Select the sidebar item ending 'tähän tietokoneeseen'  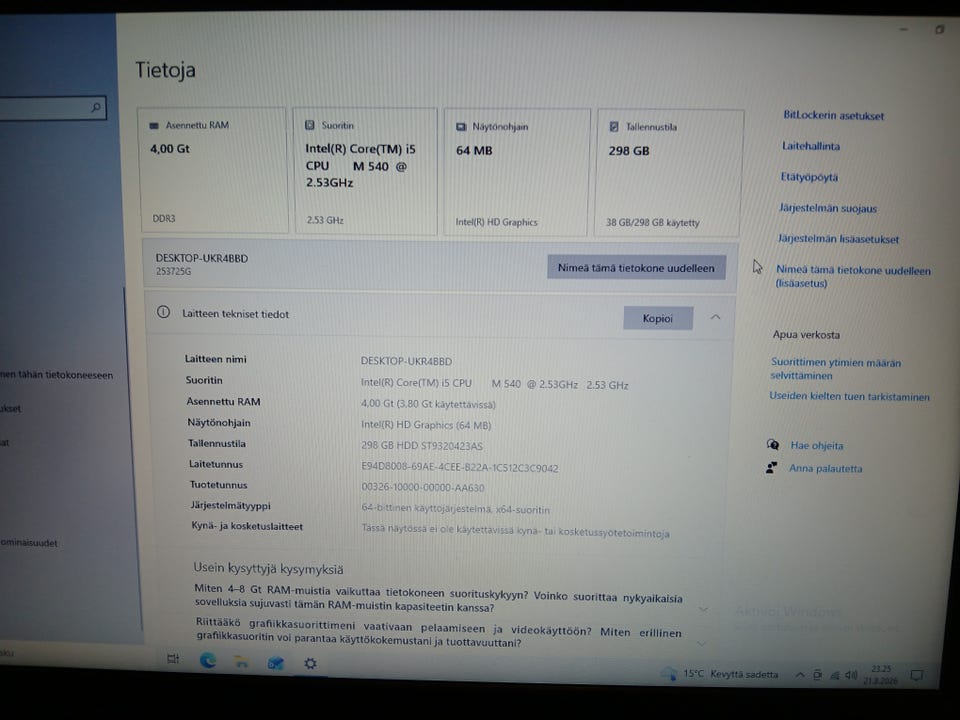[56, 375]
